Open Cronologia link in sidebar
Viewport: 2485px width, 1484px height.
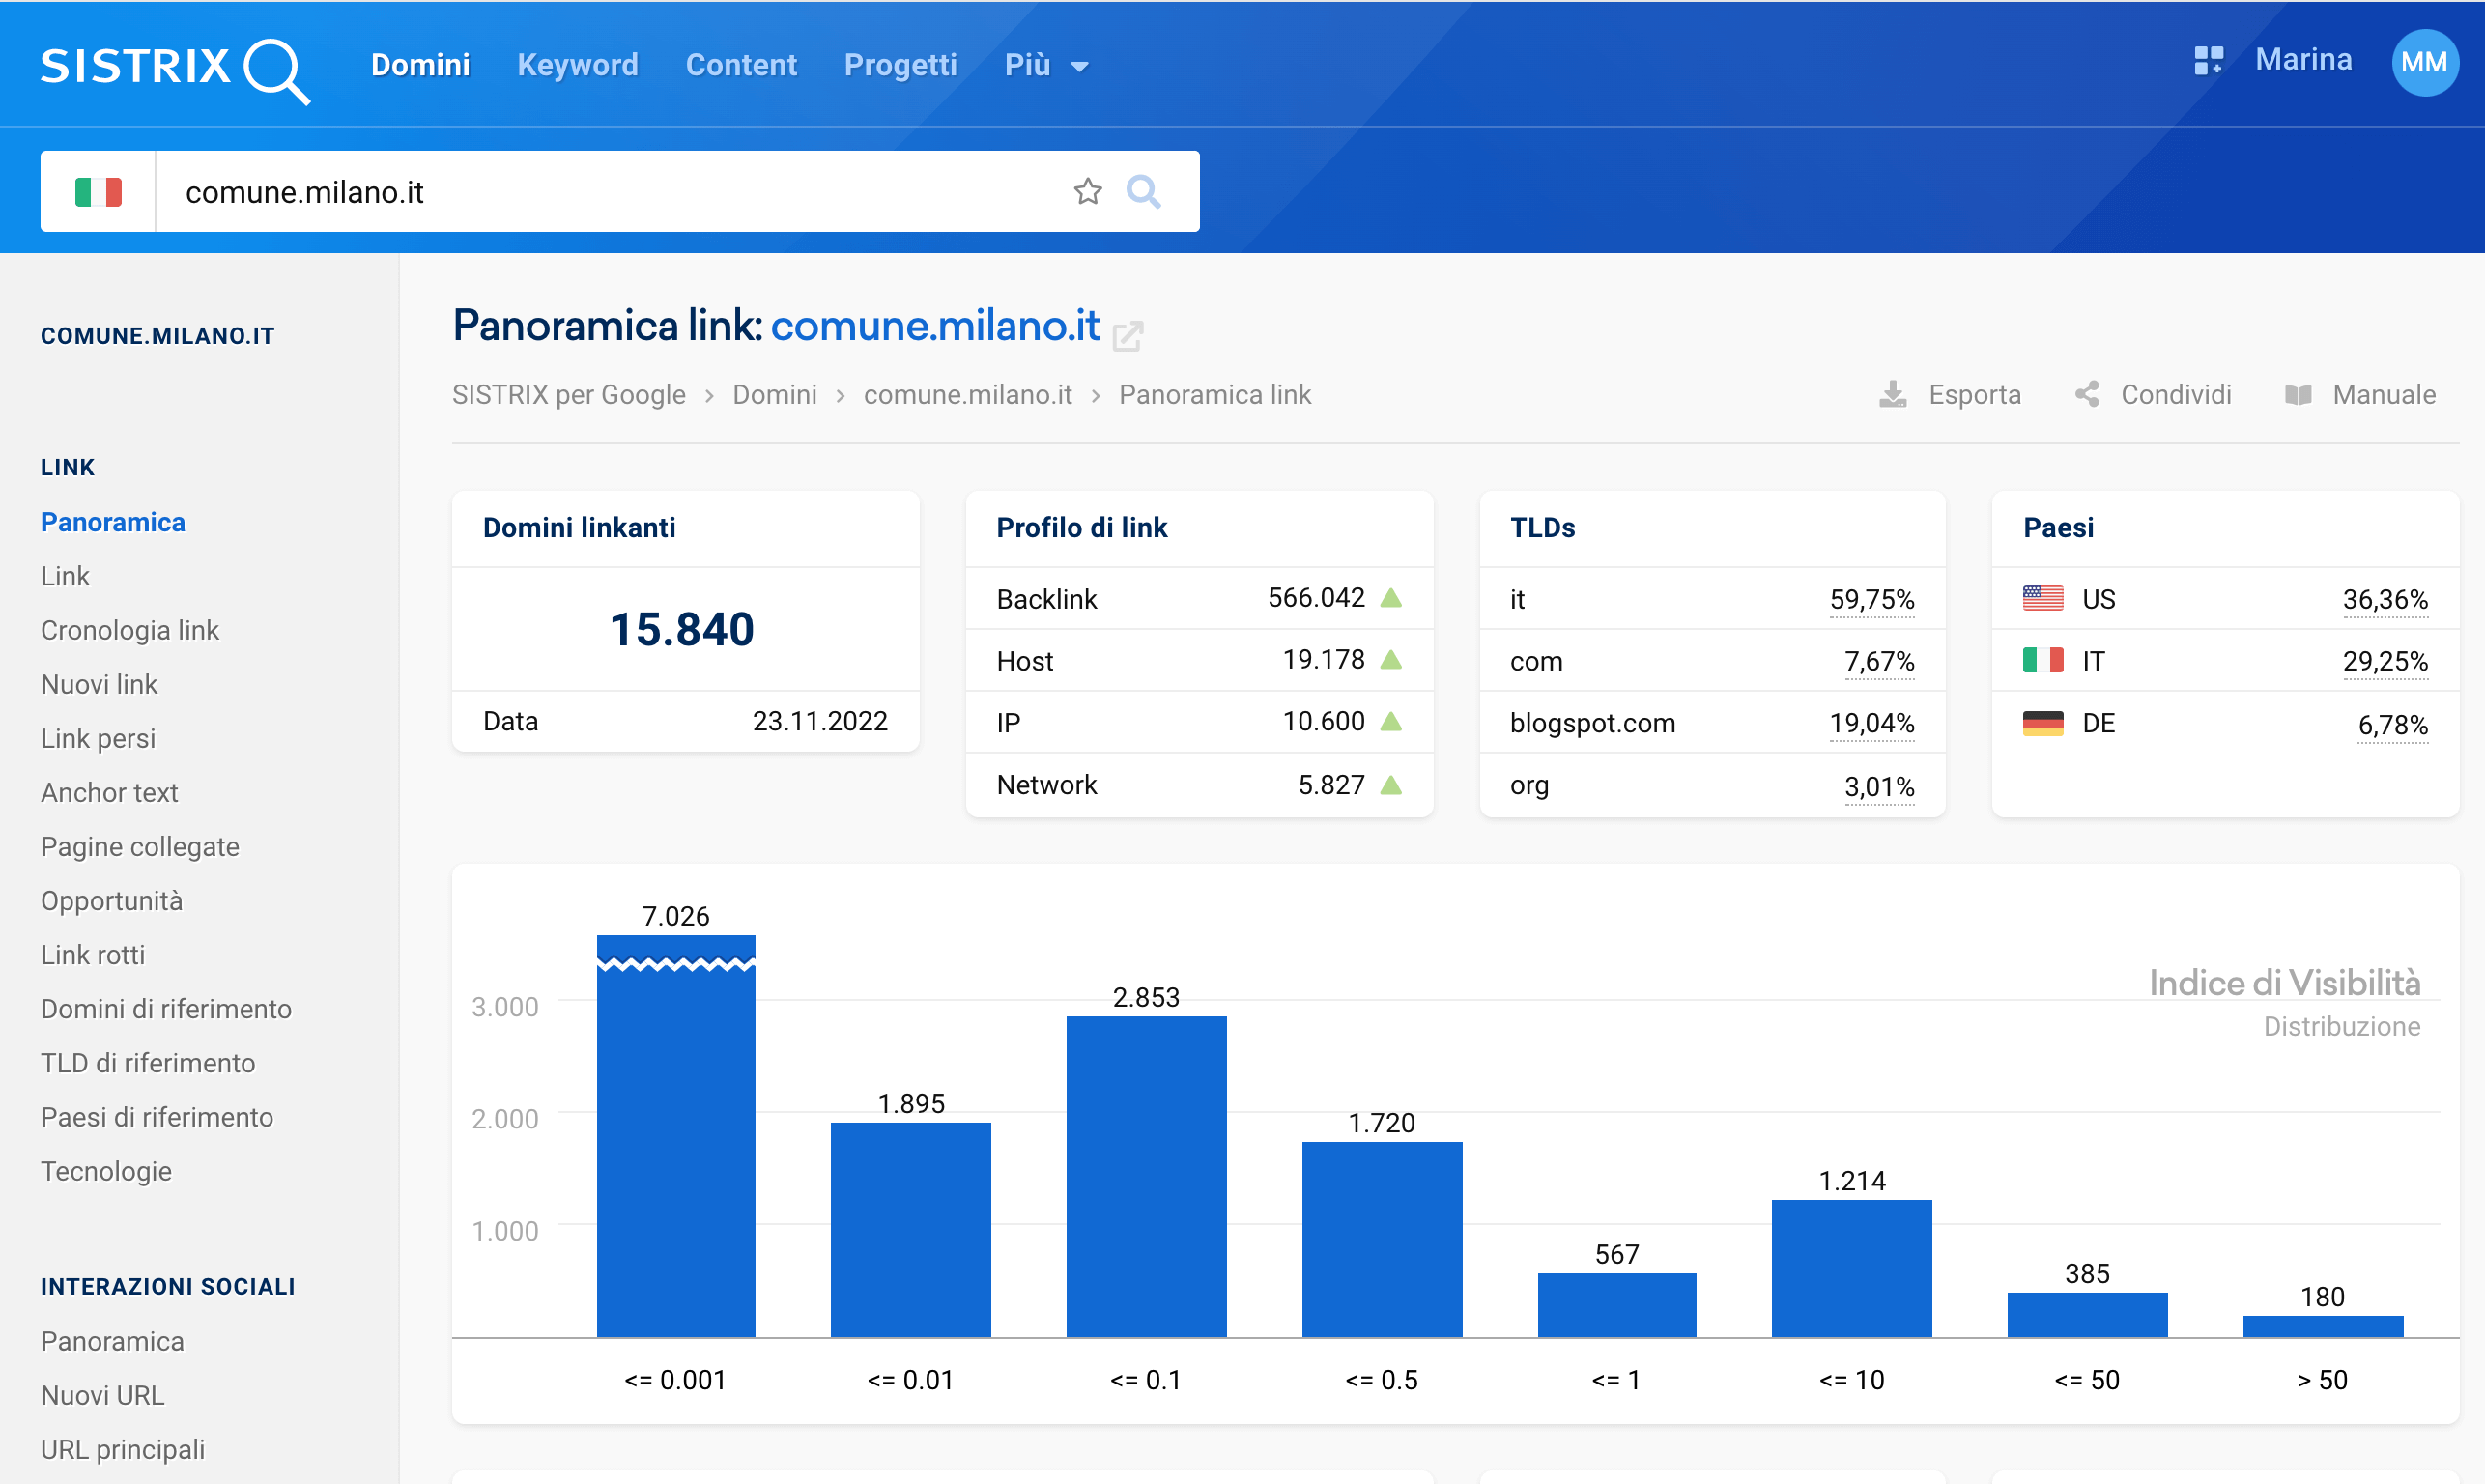pos(130,630)
